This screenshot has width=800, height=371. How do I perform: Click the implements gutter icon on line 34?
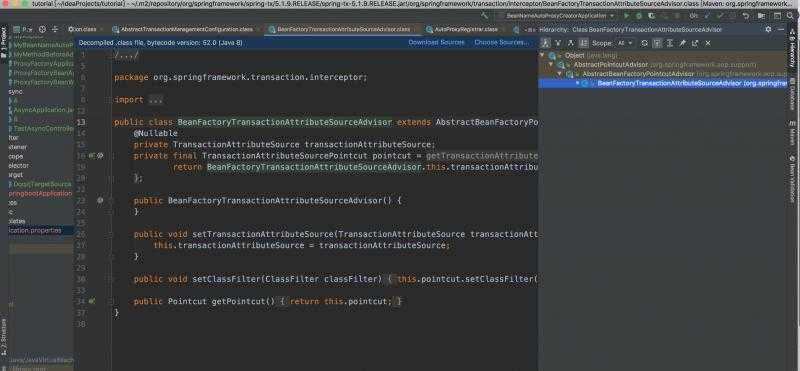(92, 301)
